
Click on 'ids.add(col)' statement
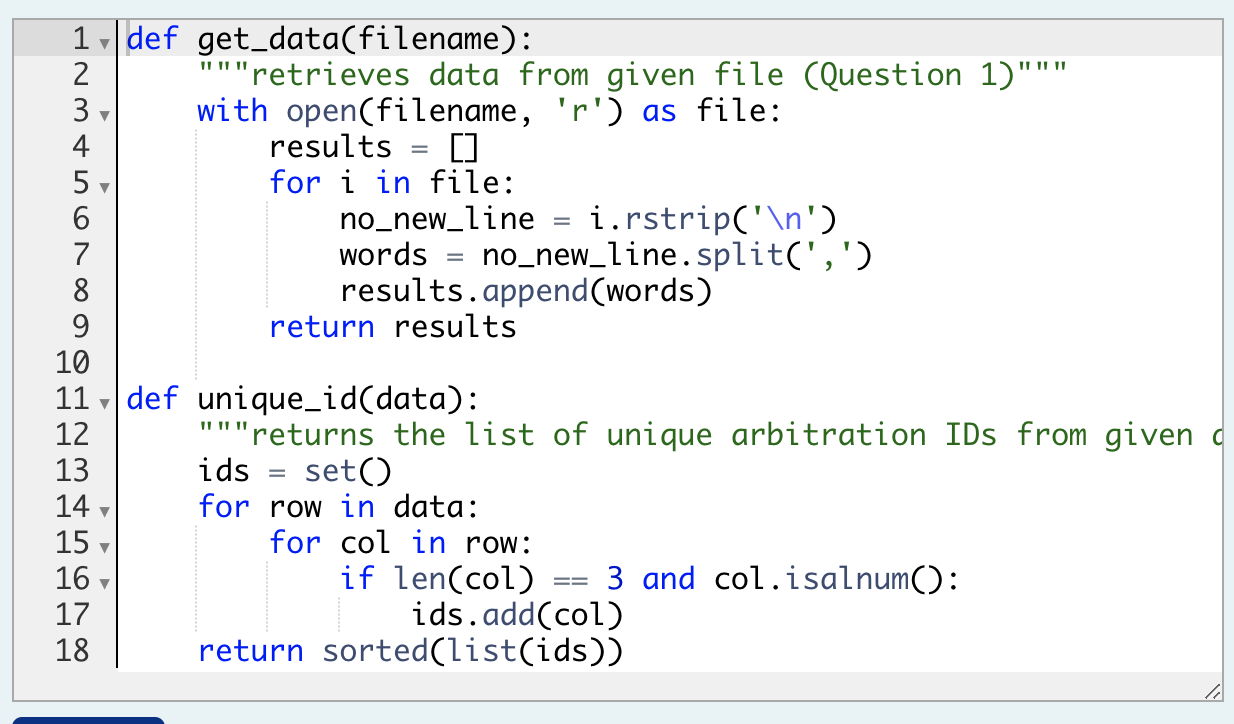pyautogui.click(x=516, y=615)
